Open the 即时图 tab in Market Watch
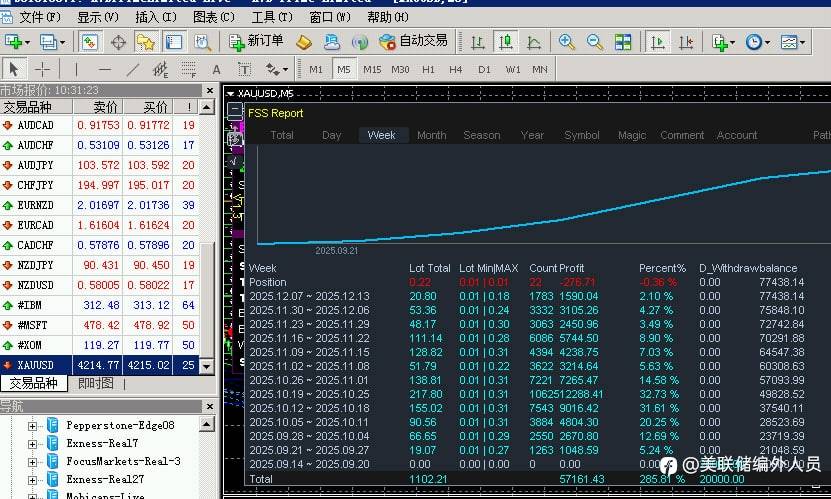 click(x=95, y=384)
